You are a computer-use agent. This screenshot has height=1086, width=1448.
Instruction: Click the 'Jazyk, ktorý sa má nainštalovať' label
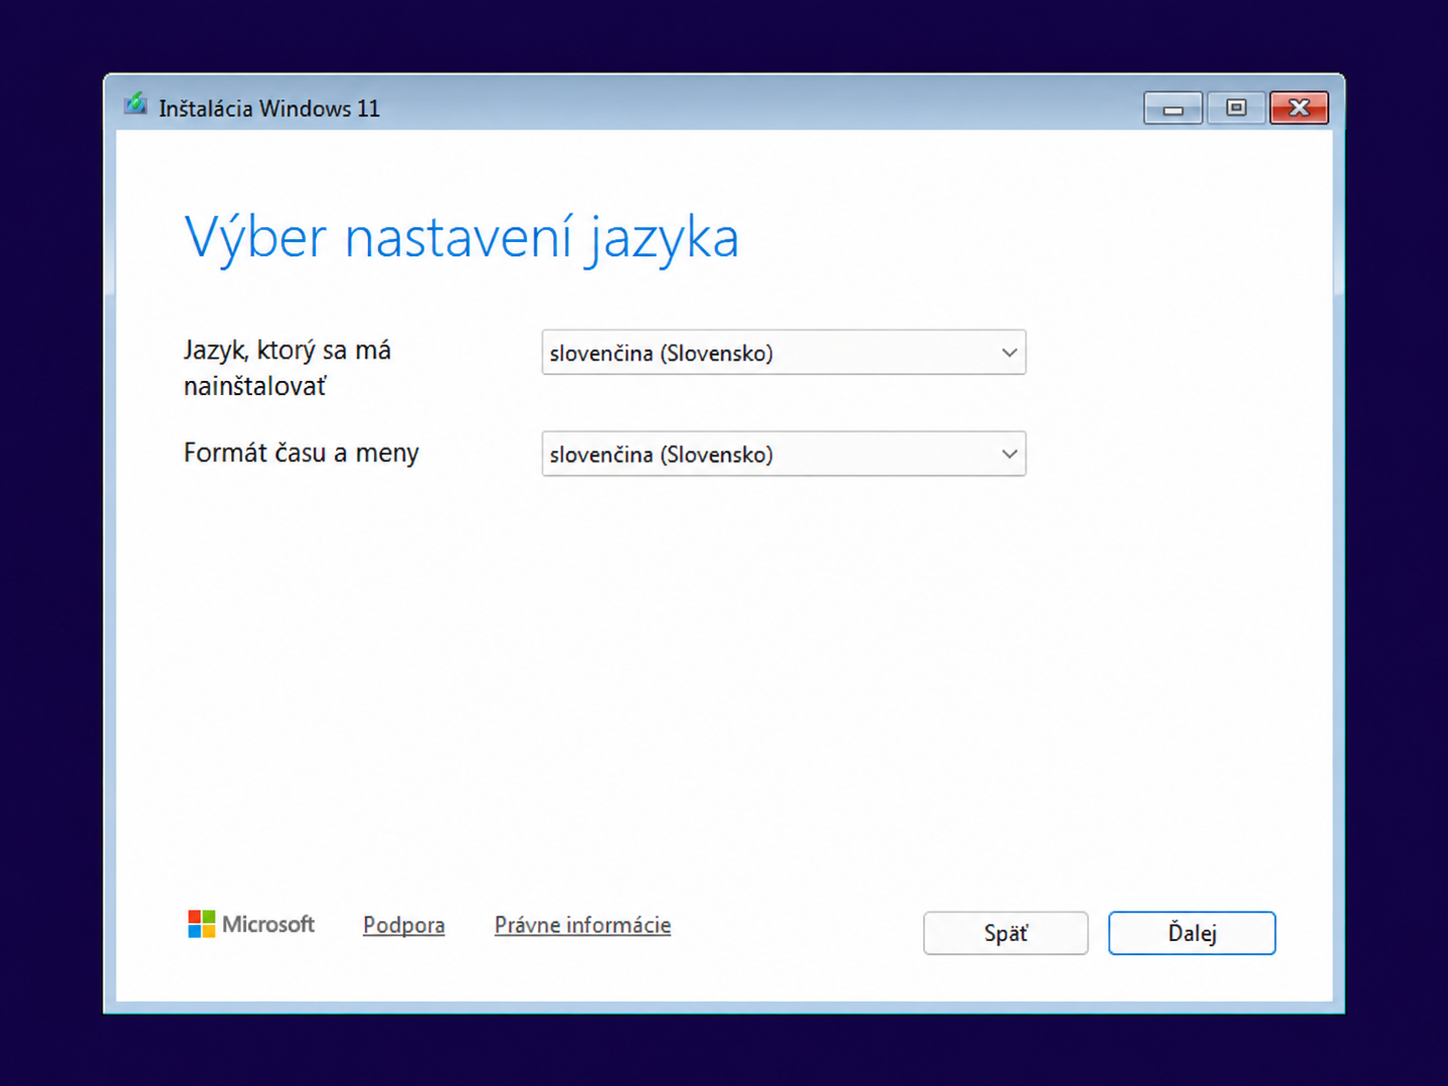tap(288, 368)
